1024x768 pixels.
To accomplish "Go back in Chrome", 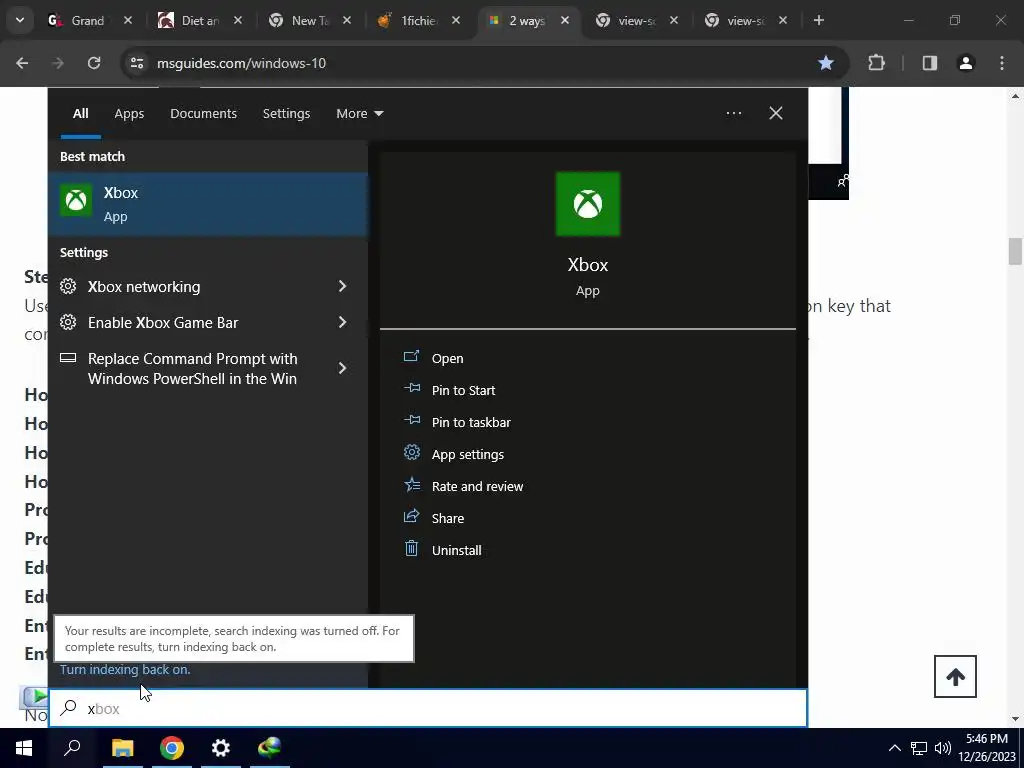I will tap(22, 63).
